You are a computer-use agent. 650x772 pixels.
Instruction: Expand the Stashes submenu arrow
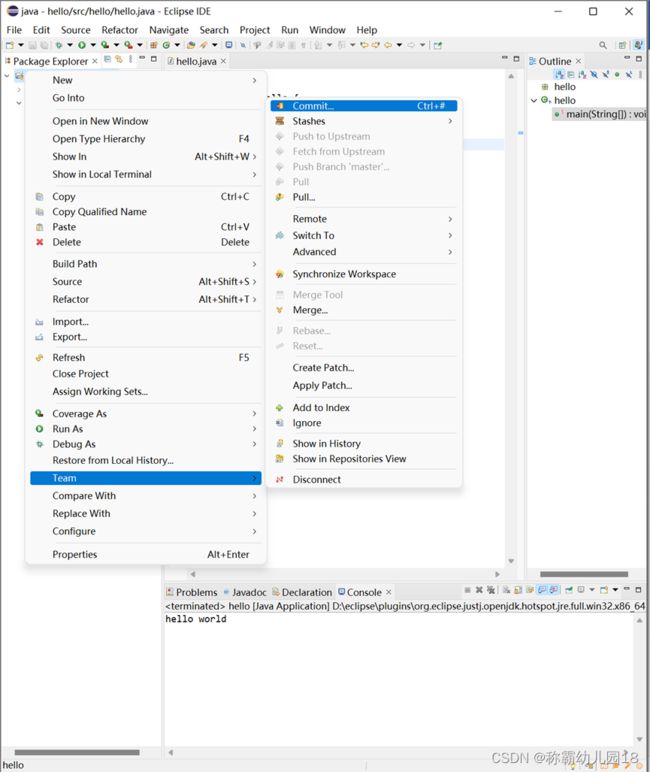[x=450, y=121]
